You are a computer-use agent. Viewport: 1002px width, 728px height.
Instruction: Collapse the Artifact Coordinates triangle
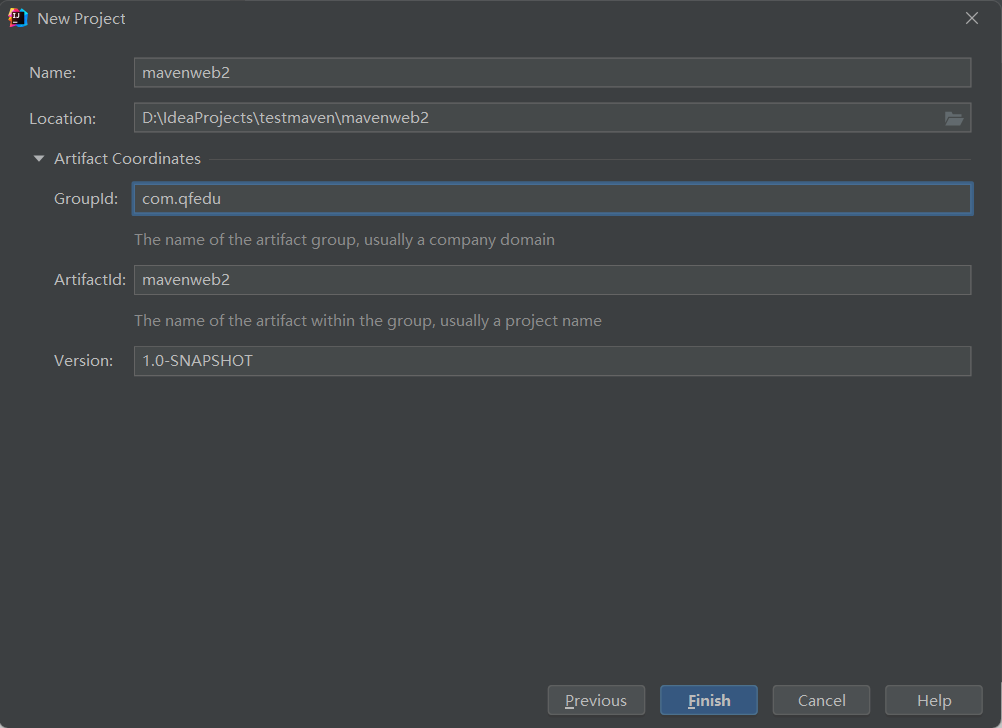tap(39, 159)
